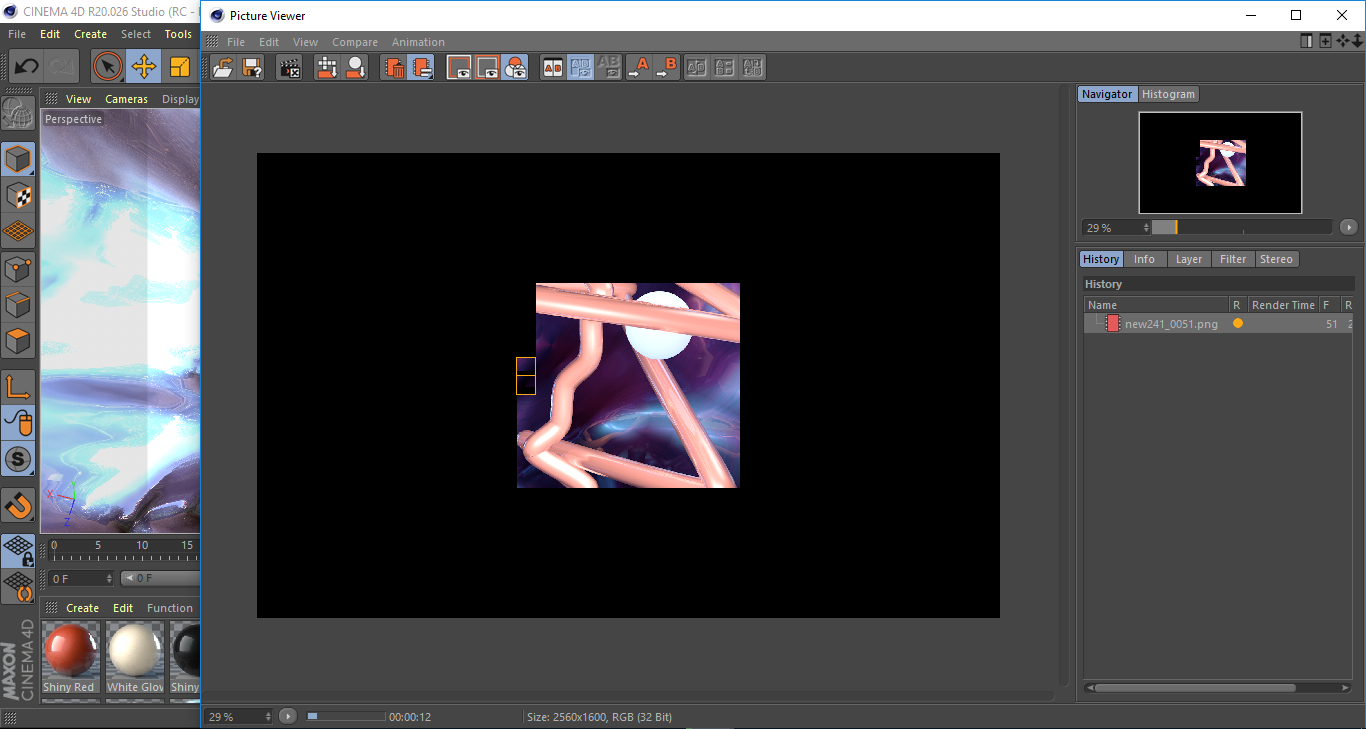Switch to Polygons mode
The width and height of the screenshot is (1366, 729).
click(18, 341)
